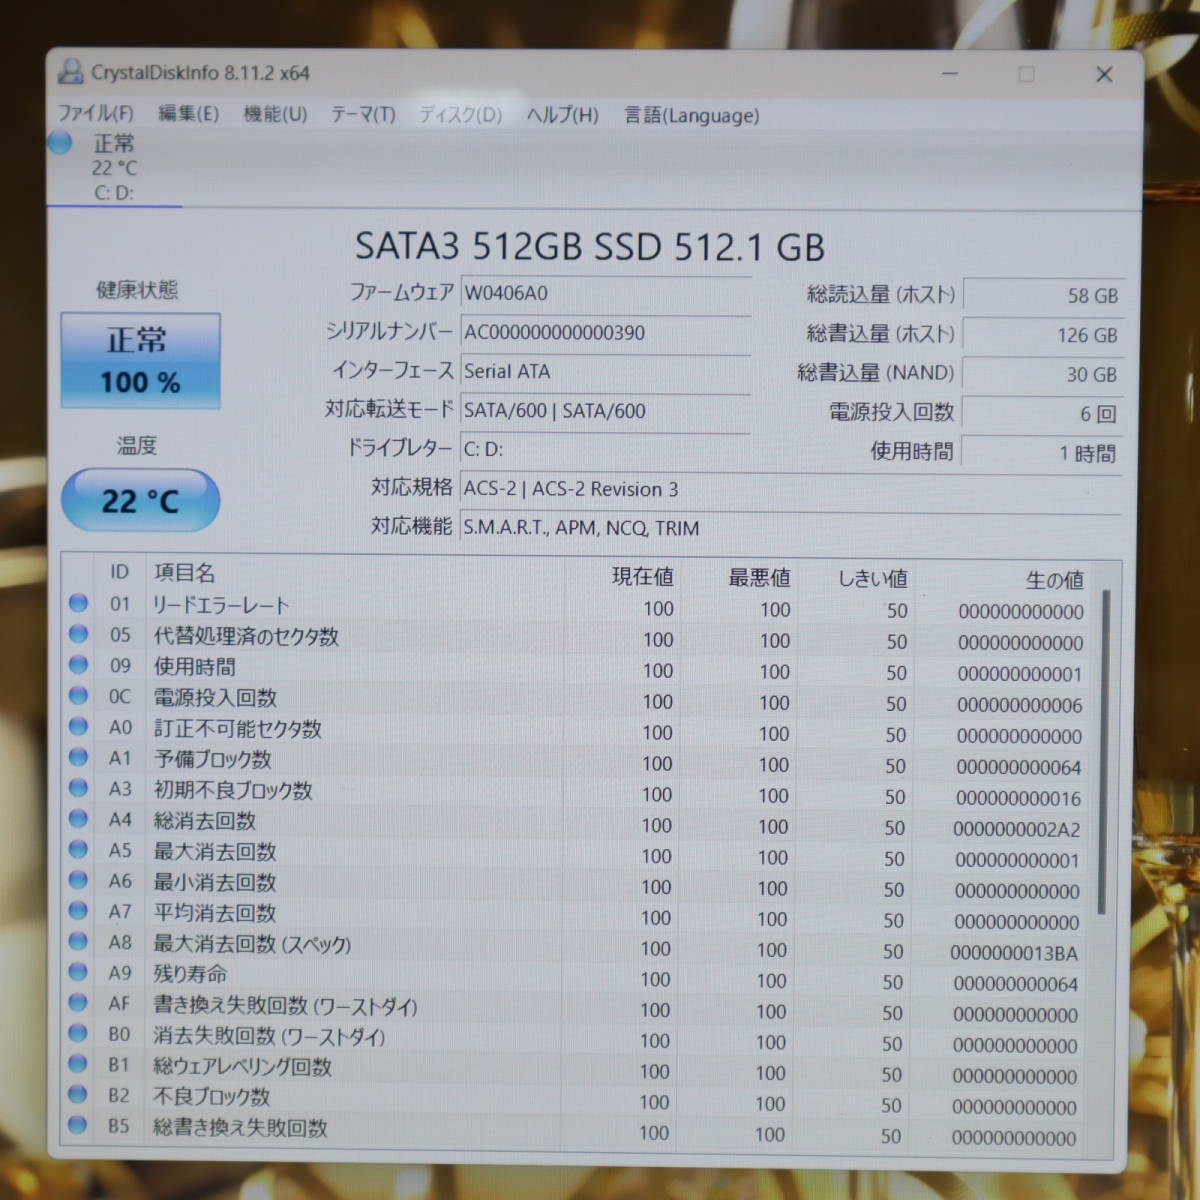Open the ヘルプ(H) menu
Viewport: 1200px width, 1200px height.
click(x=562, y=115)
